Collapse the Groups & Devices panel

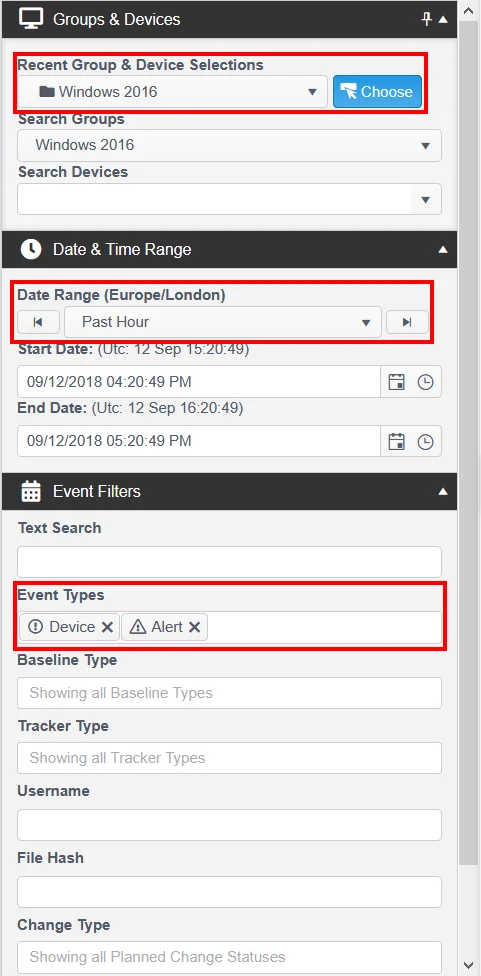pos(443,20)
